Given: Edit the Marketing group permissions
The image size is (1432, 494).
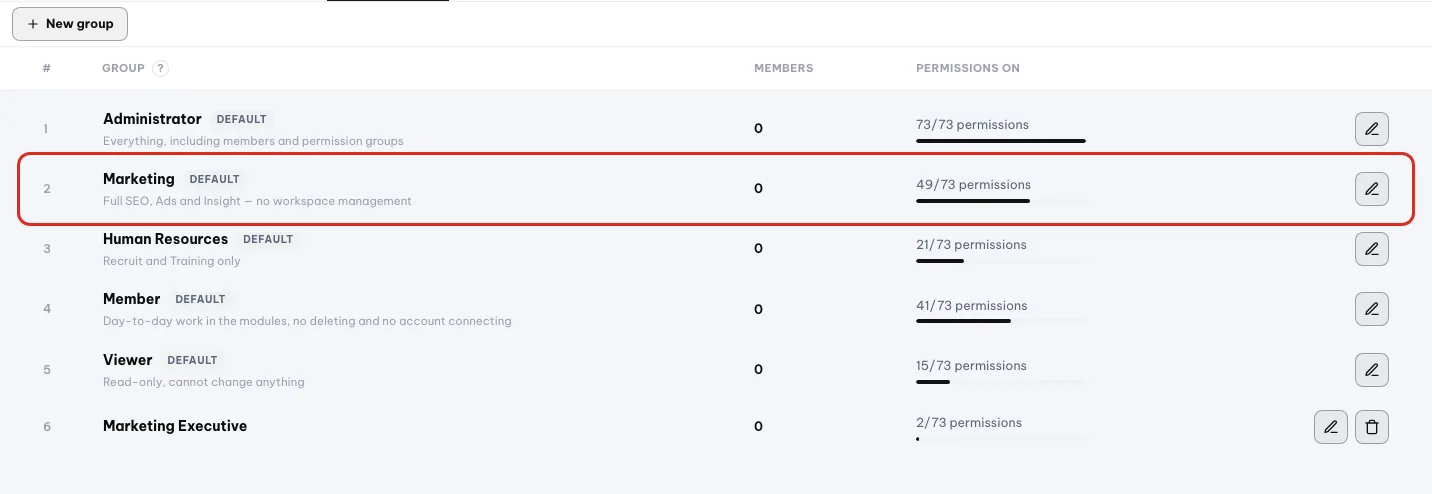Looking at the screenshot, I should 1372,188.
